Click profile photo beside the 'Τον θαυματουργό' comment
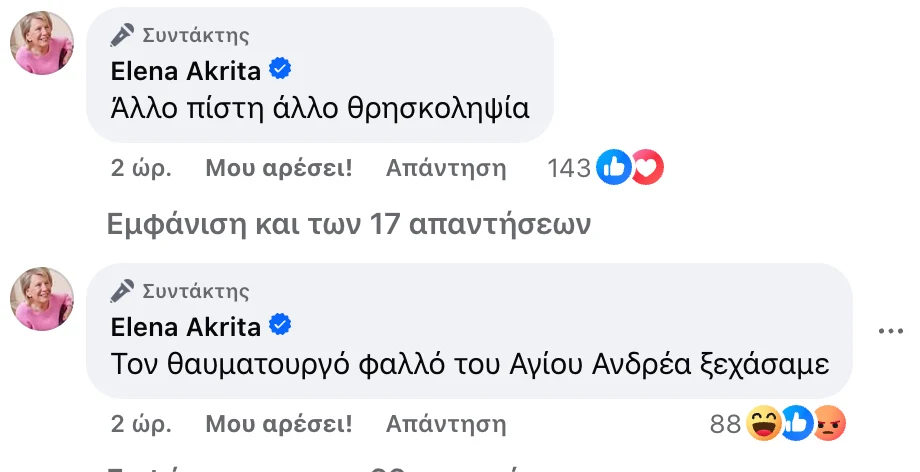The height and width of the screenshot is (472, 920). click(42, 300)
